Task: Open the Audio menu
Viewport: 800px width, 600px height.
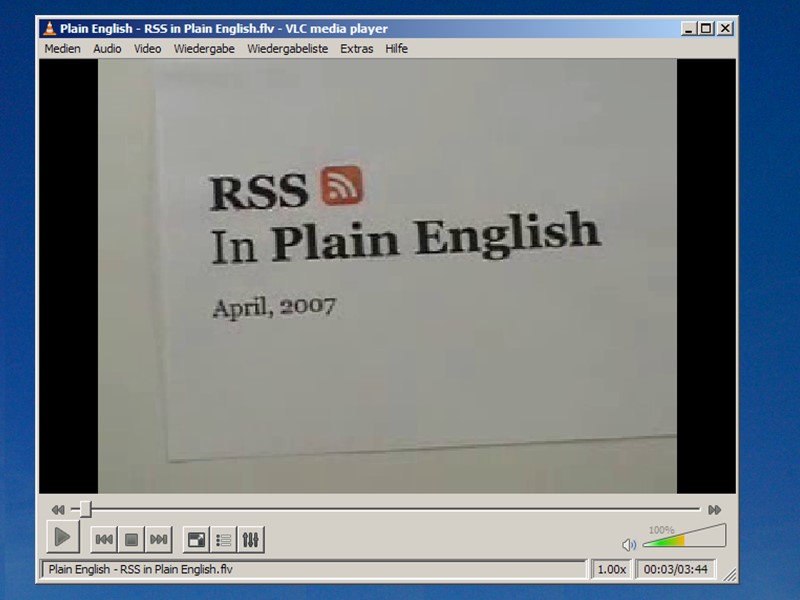Action: coord(107,48)
